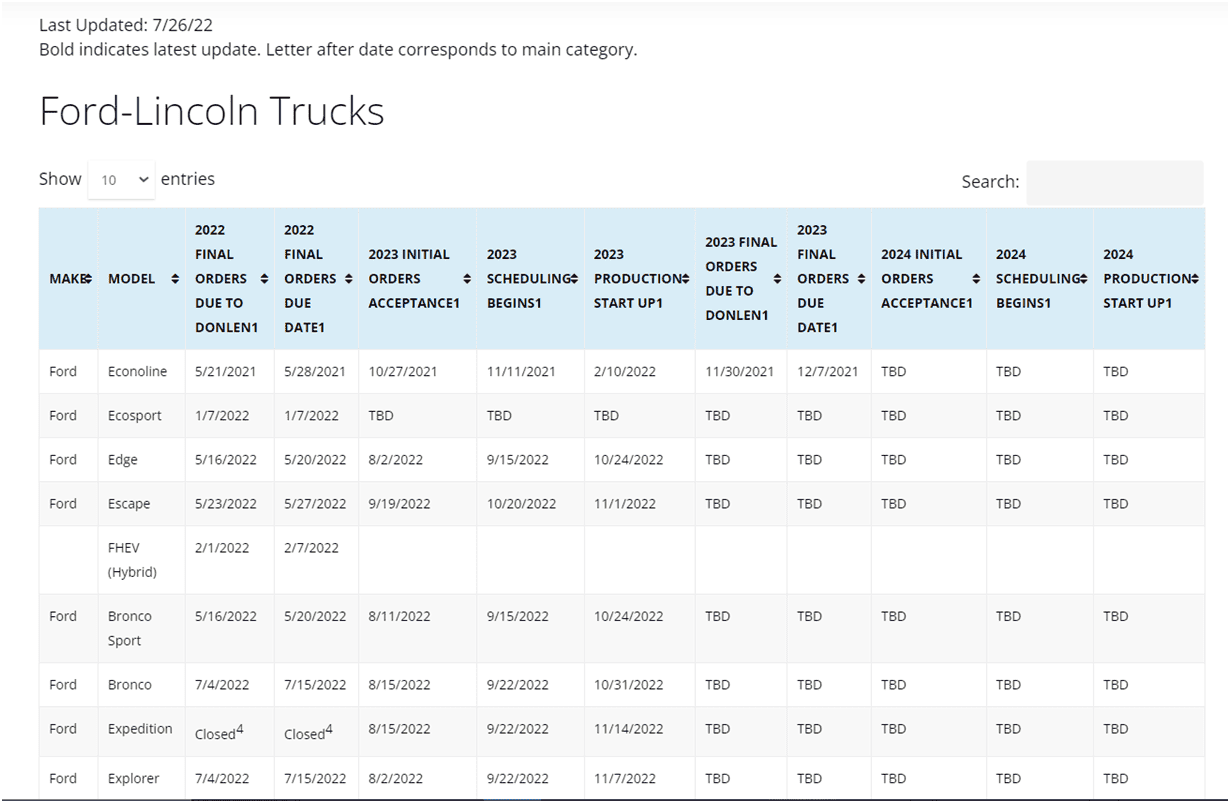Click the 11/30/2021 date cell
Screen dimensions: 1230x803
740,372
